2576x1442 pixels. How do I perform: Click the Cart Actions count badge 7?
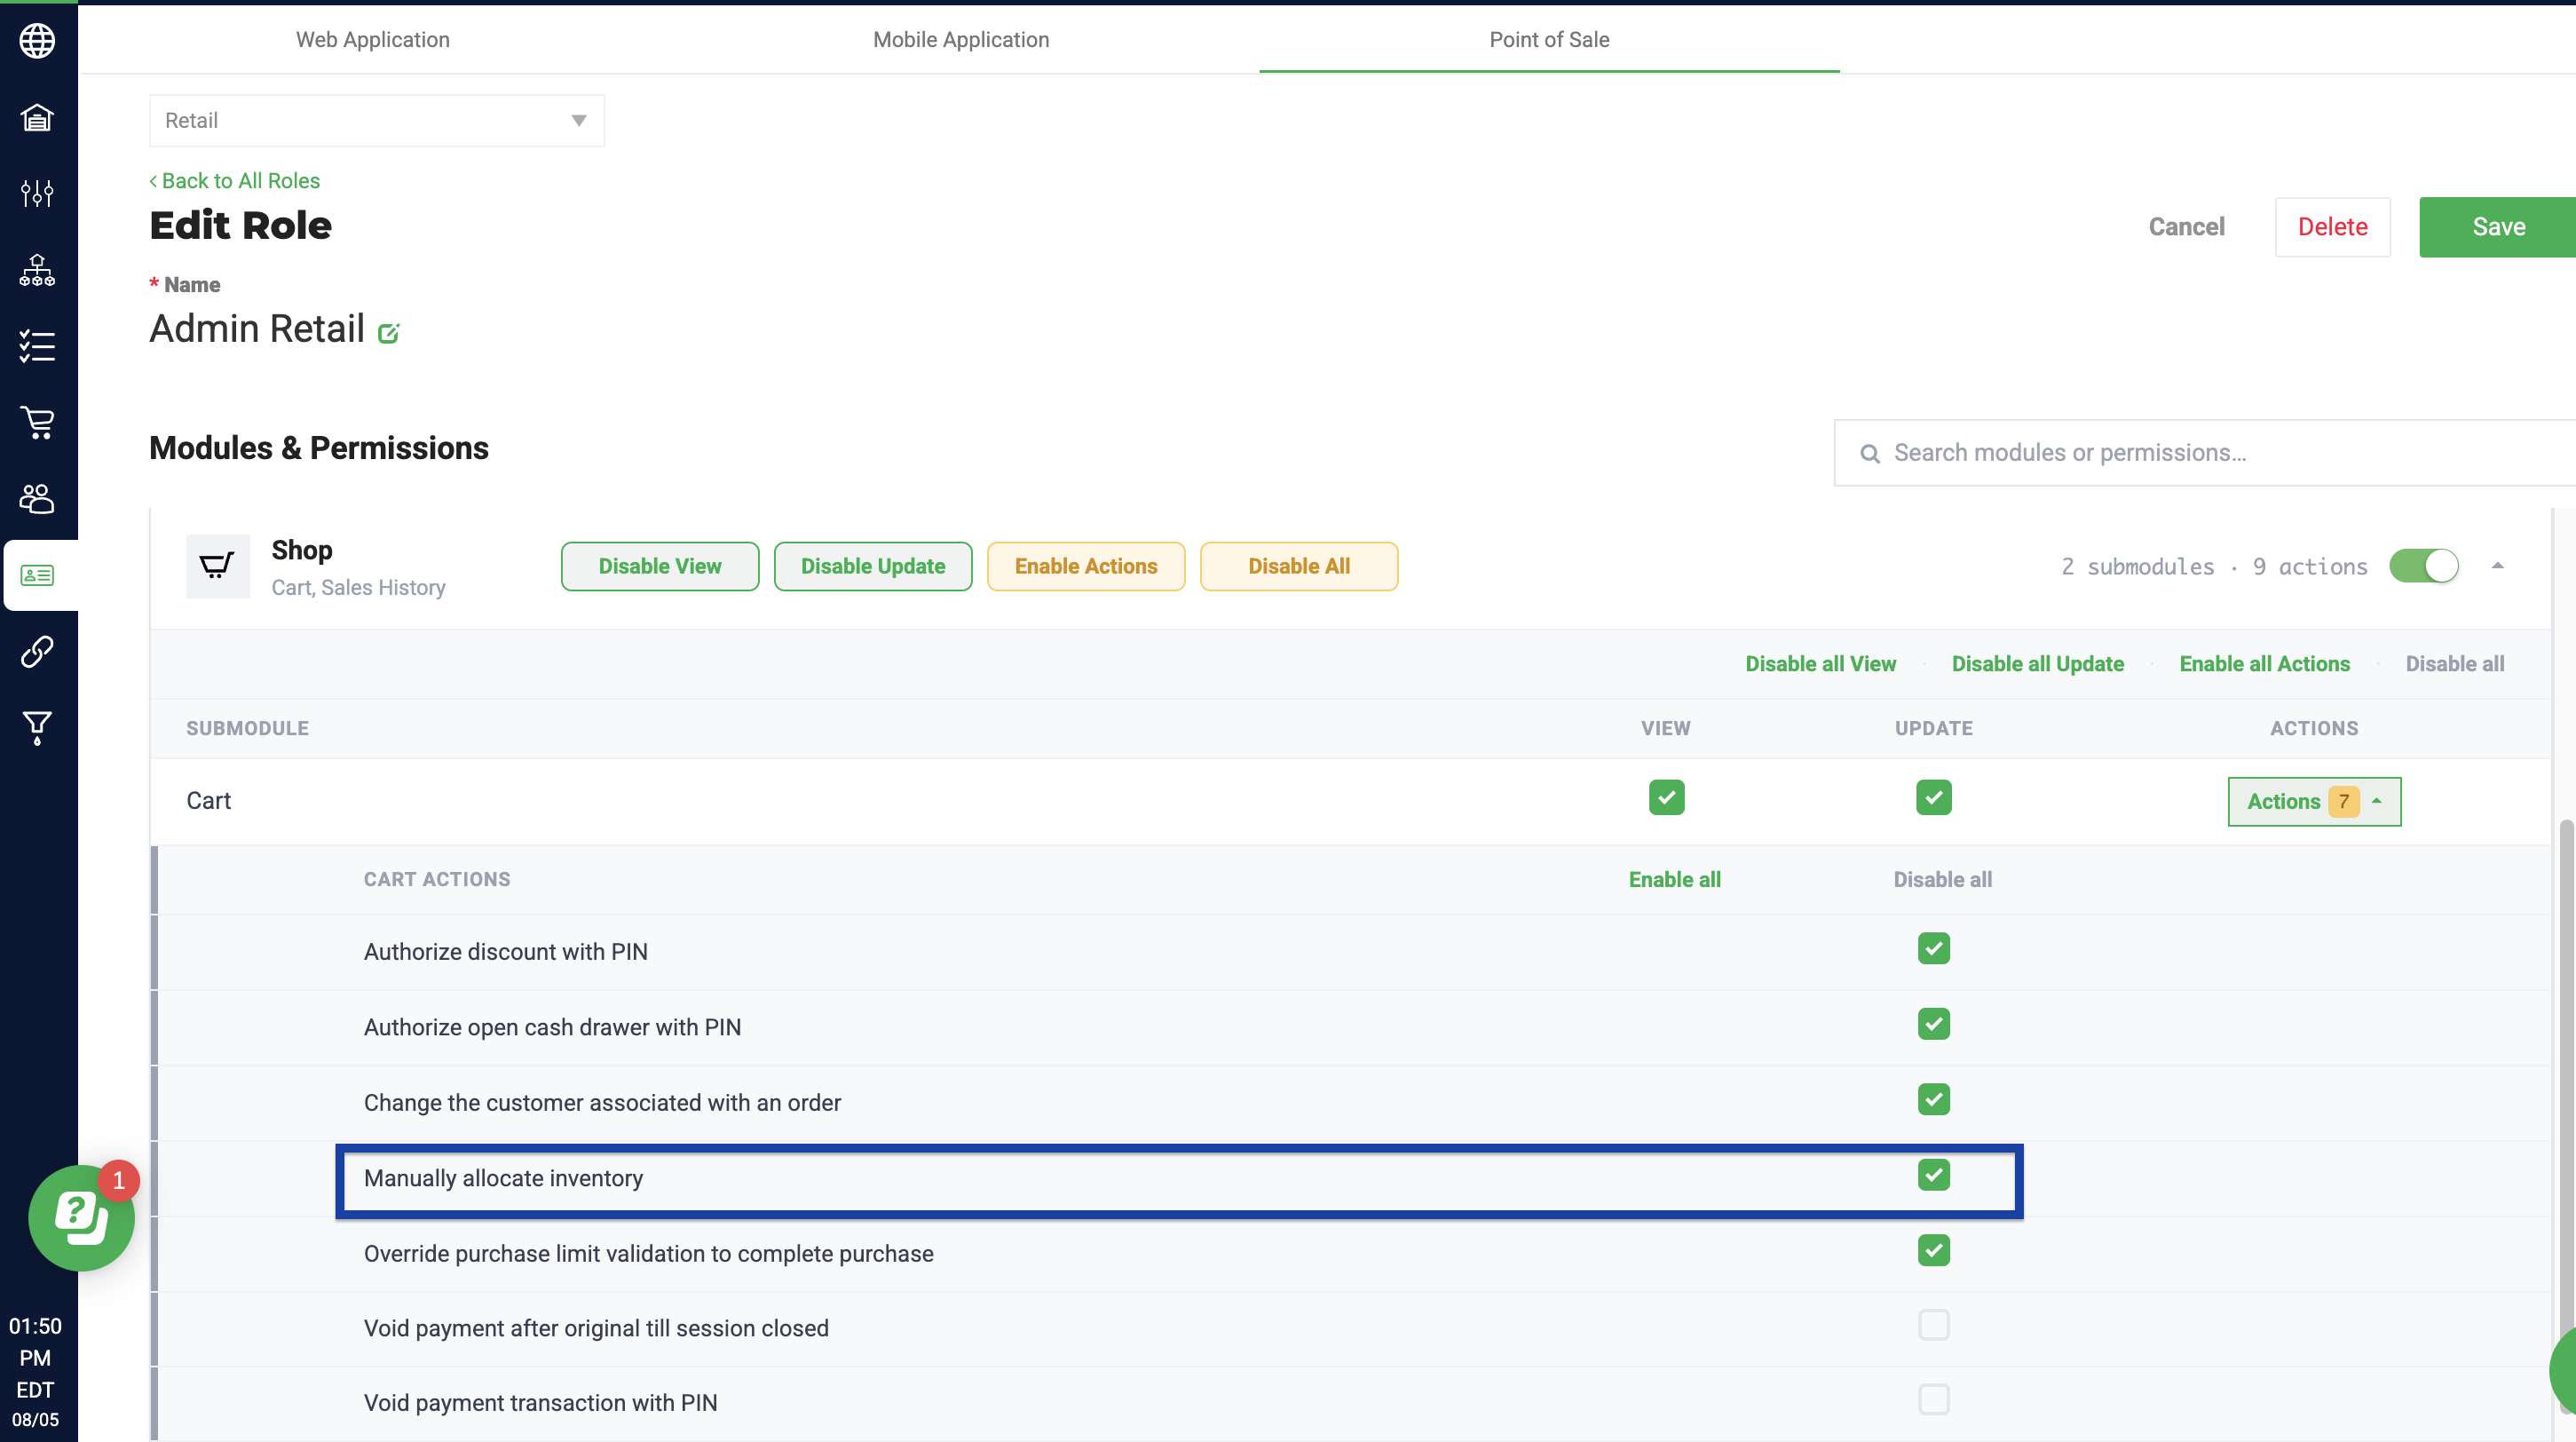pyautogui.click(x=2343, y=802)
